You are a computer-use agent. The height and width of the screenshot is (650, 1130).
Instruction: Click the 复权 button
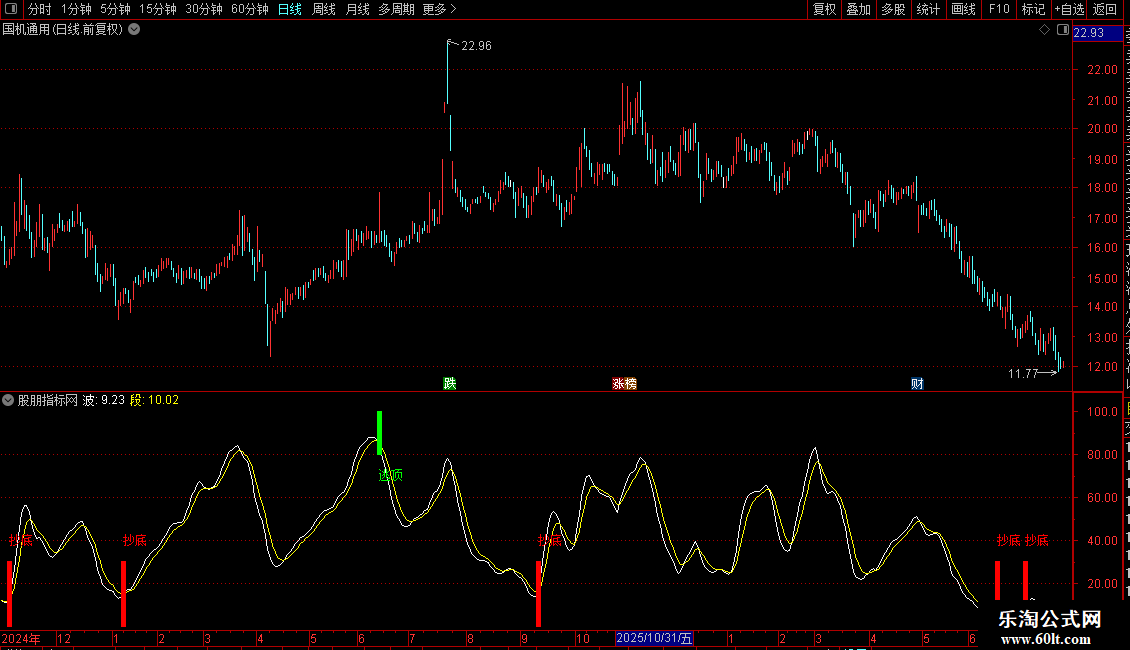pyautogui.click(x=824, y=9)
